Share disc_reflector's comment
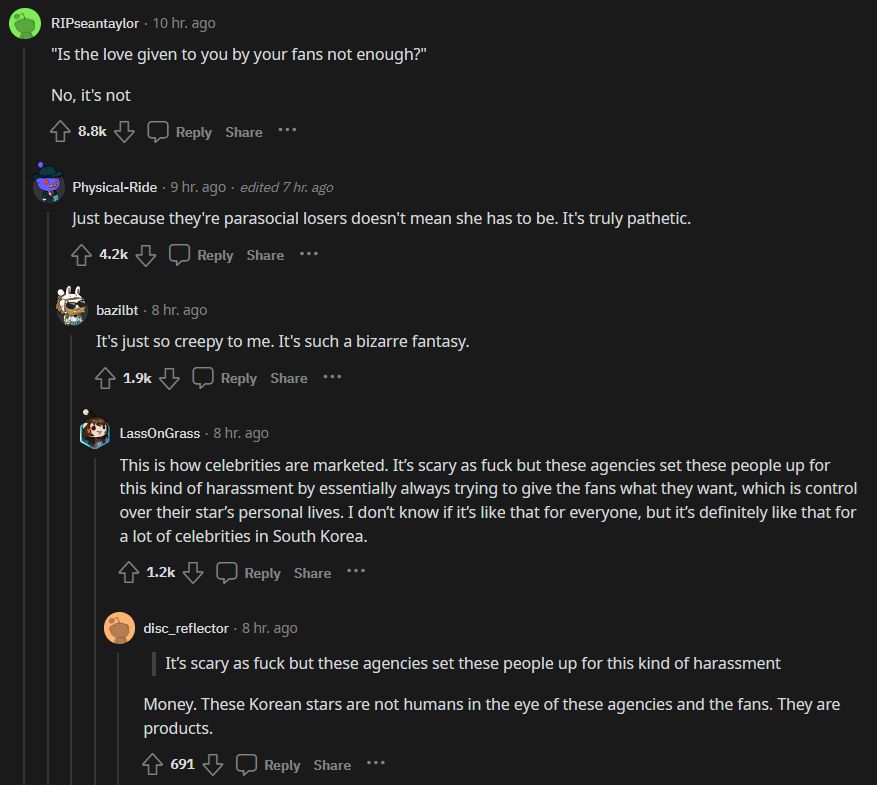 pyautogui.click(x=332, y=765)
